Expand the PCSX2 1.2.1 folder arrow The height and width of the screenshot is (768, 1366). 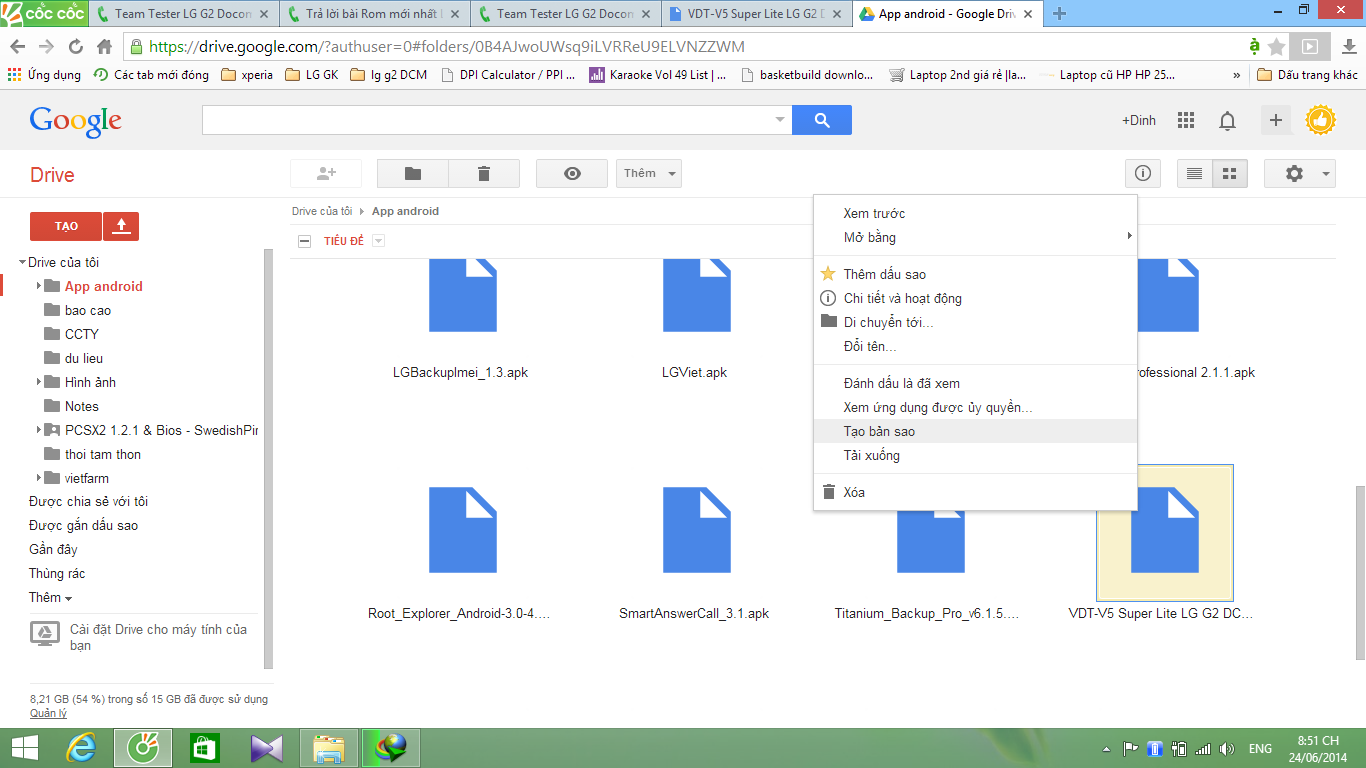[39, 430]
